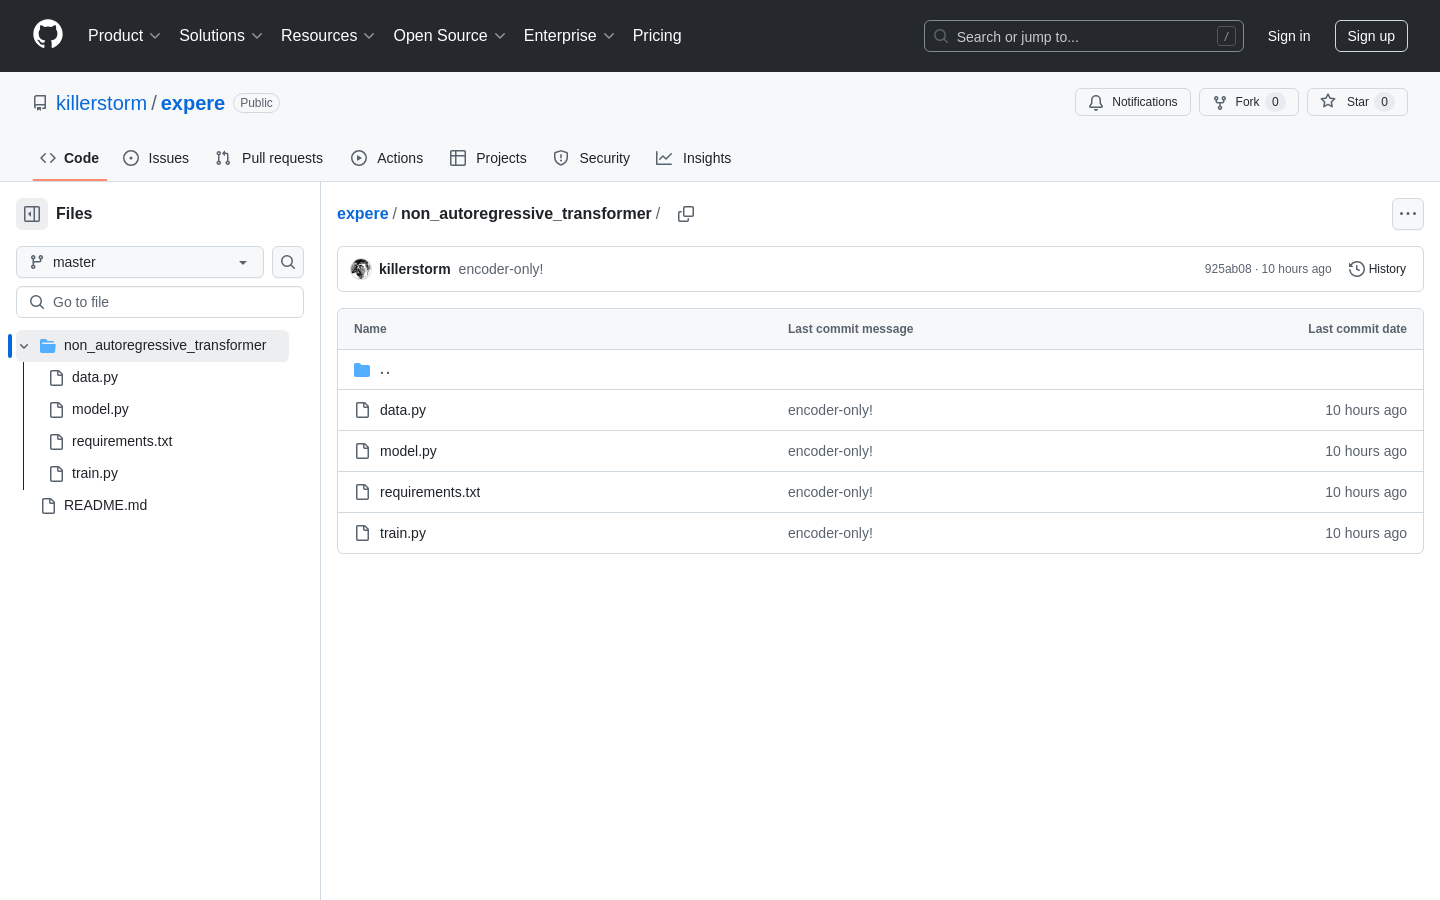The width and height of the screenshot is (1440, 900).
Task: Open the killerstorm owner link
Action: 101,103
